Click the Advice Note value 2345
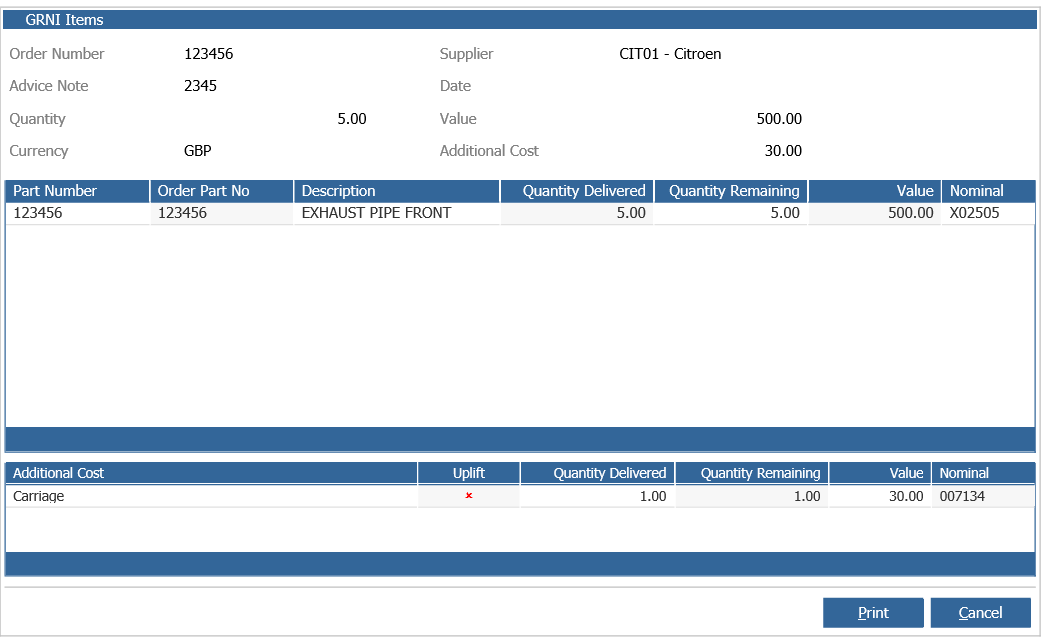This screenshot has height=637, width=1044. (x=200, y=86)
